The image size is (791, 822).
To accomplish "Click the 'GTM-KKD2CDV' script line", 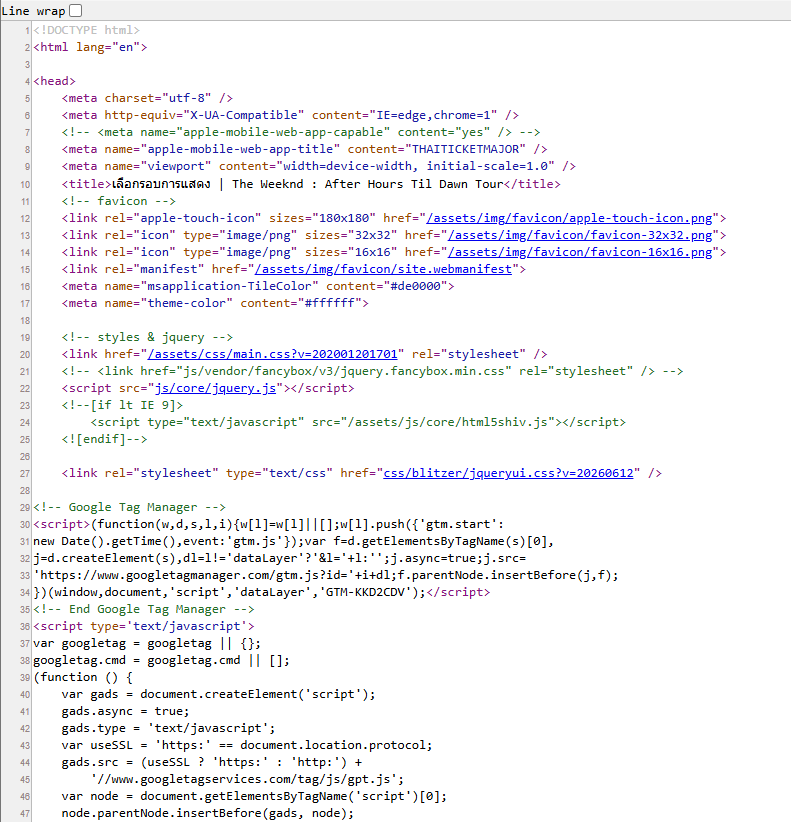I will 262,592.
